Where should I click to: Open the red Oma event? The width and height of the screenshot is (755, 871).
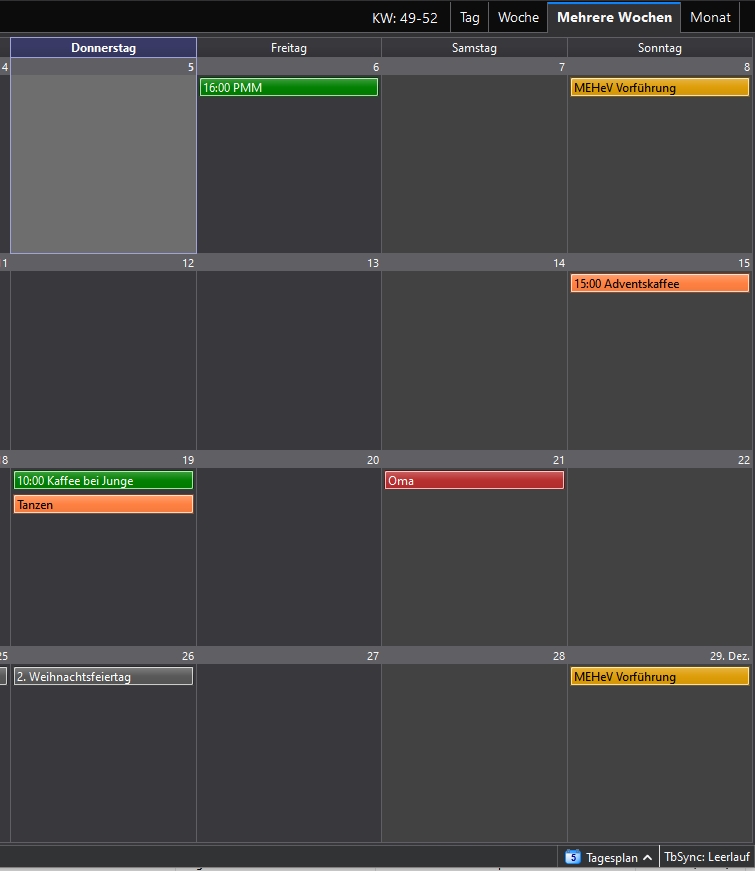[474, 480]
